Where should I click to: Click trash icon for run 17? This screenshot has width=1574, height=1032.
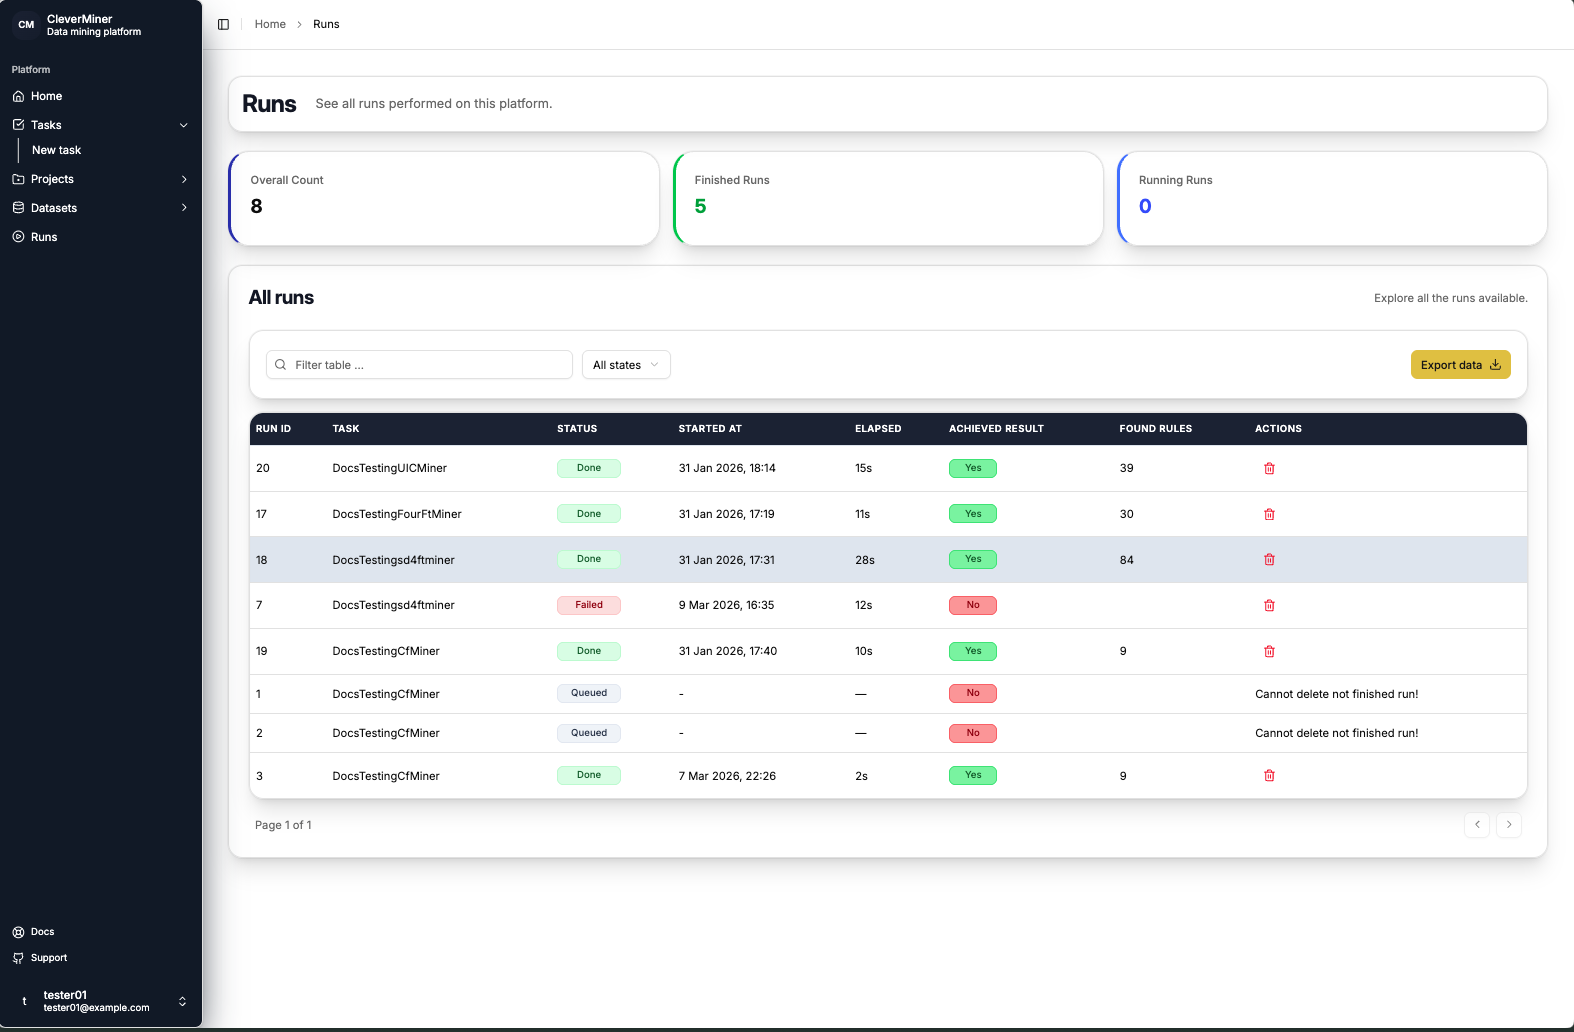point(1269,514)
